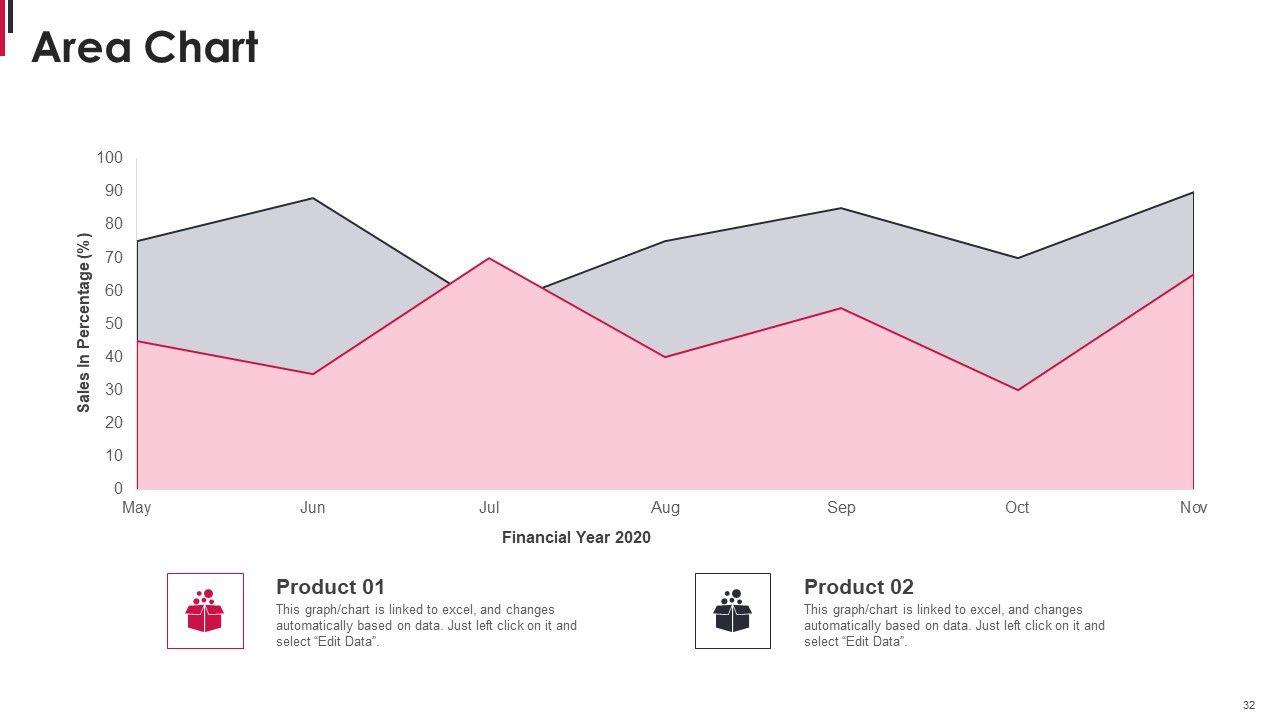
Task: Click the dark Product 02 box icon
Action: (733, 611)
